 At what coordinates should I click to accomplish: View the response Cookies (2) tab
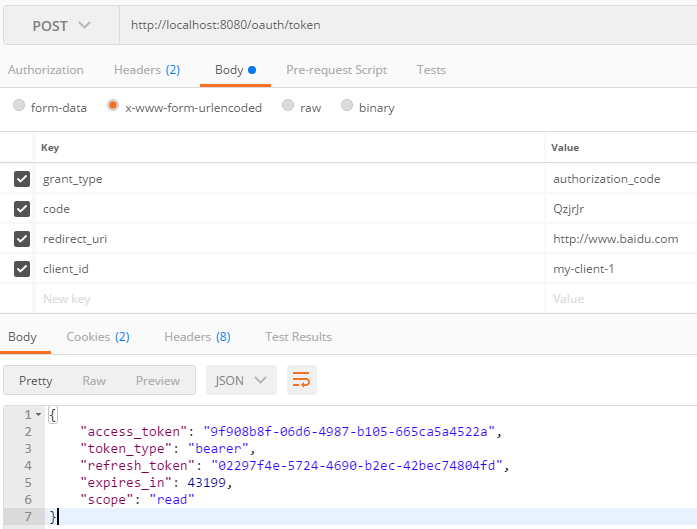point(98,337)
